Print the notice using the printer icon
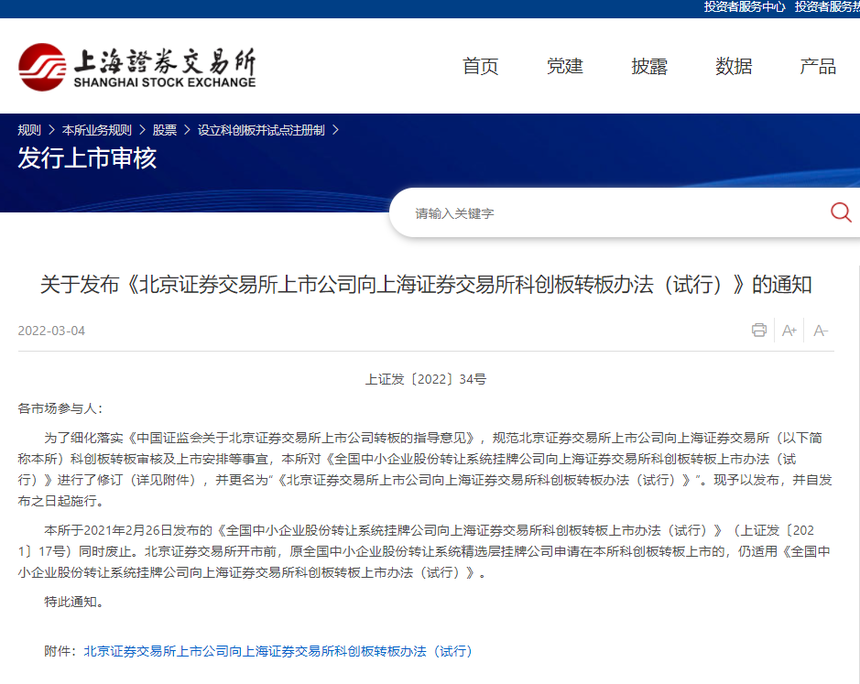 759,330
